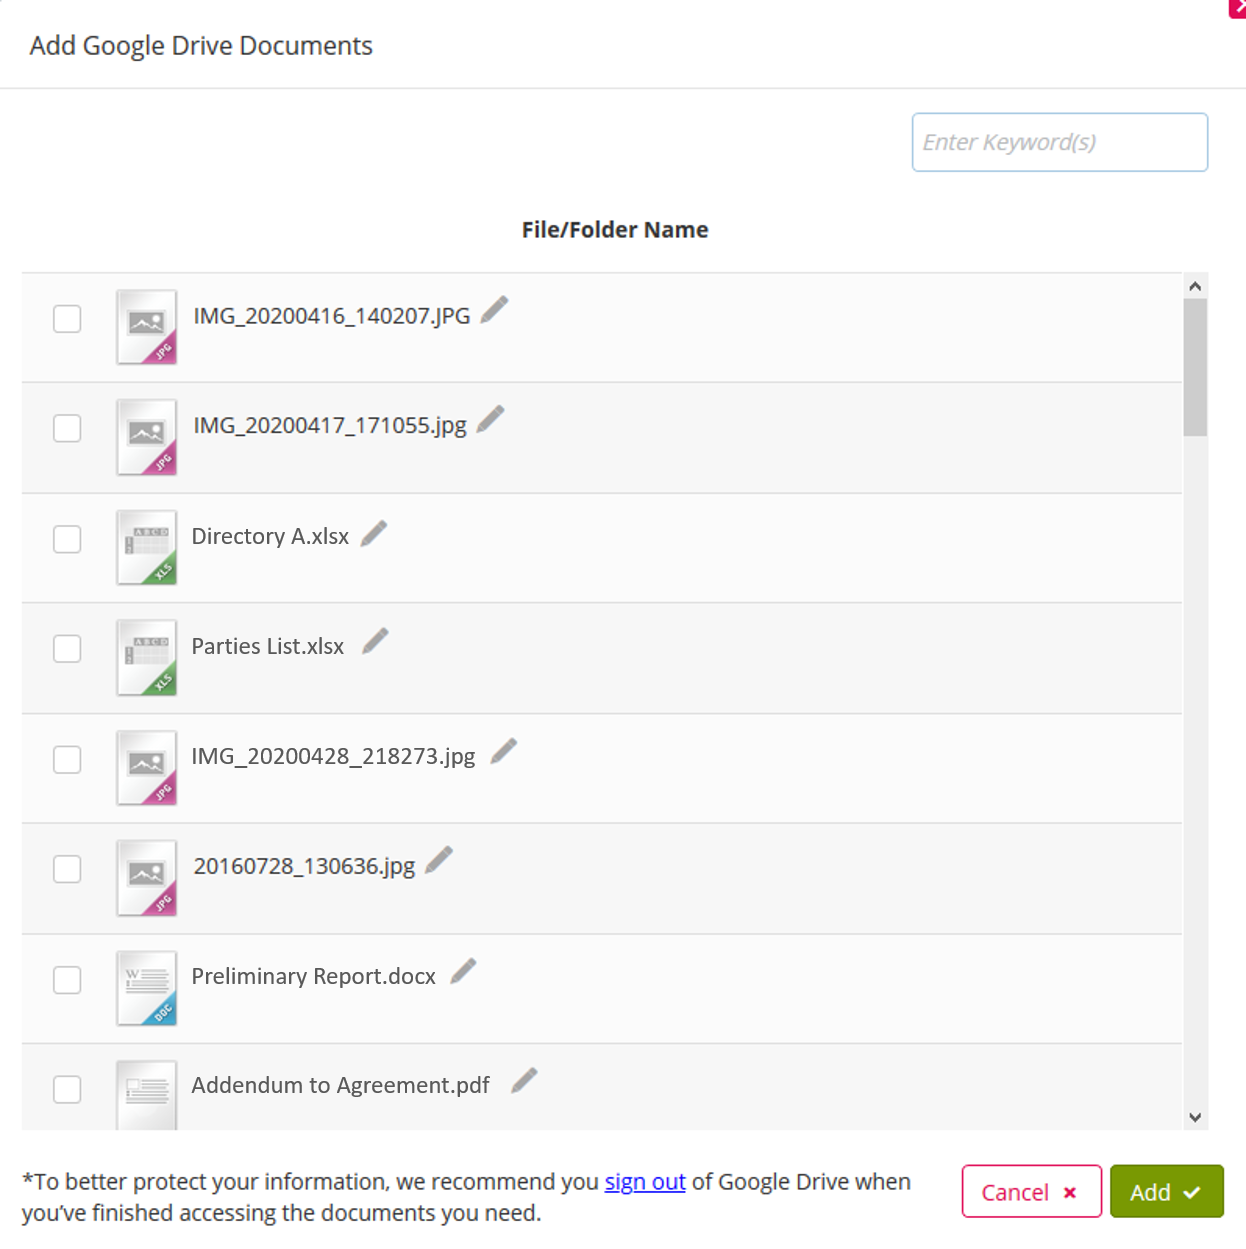Viewport: 1246px width, 1249px height.
Task: Click the Enter Keyword(s) search field
Action: [x=1059, y=142]
